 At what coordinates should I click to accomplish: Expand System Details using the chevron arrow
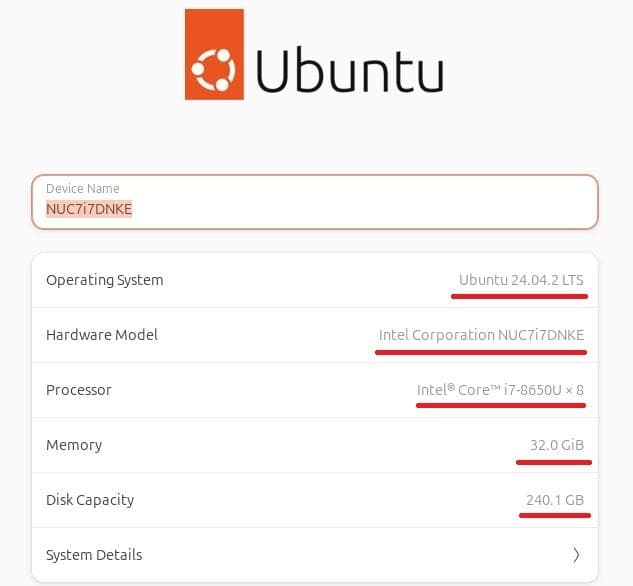pos(576,555)
